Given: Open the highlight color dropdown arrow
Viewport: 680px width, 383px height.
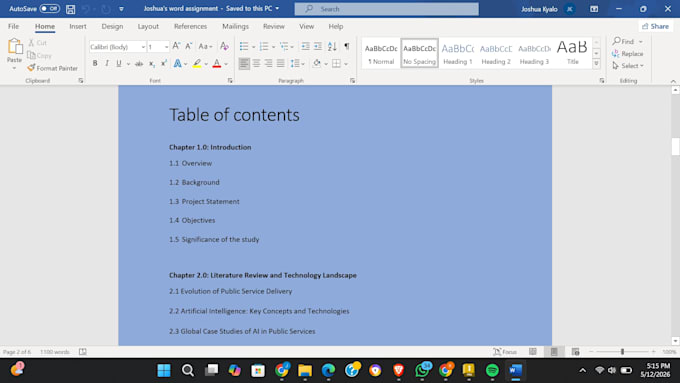Looking at the screenshot, I should (x=206, y=64).
